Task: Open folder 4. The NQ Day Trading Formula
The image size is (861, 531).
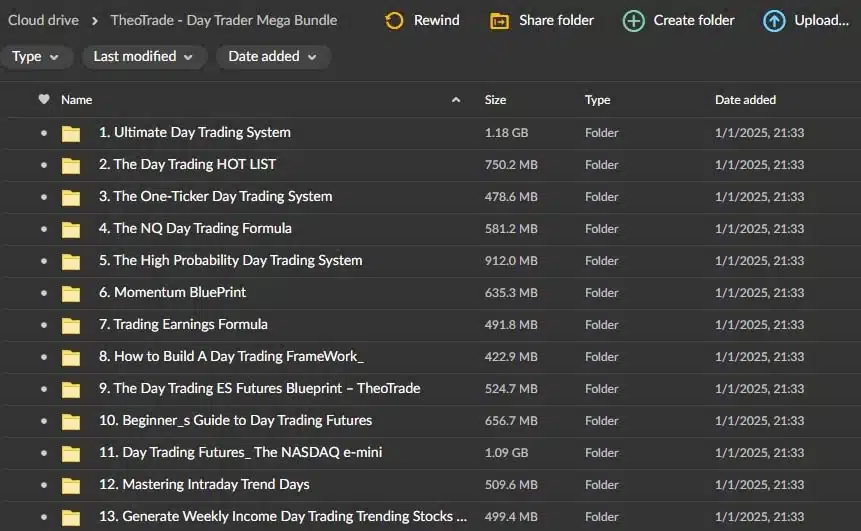Action: coord(195,228)
